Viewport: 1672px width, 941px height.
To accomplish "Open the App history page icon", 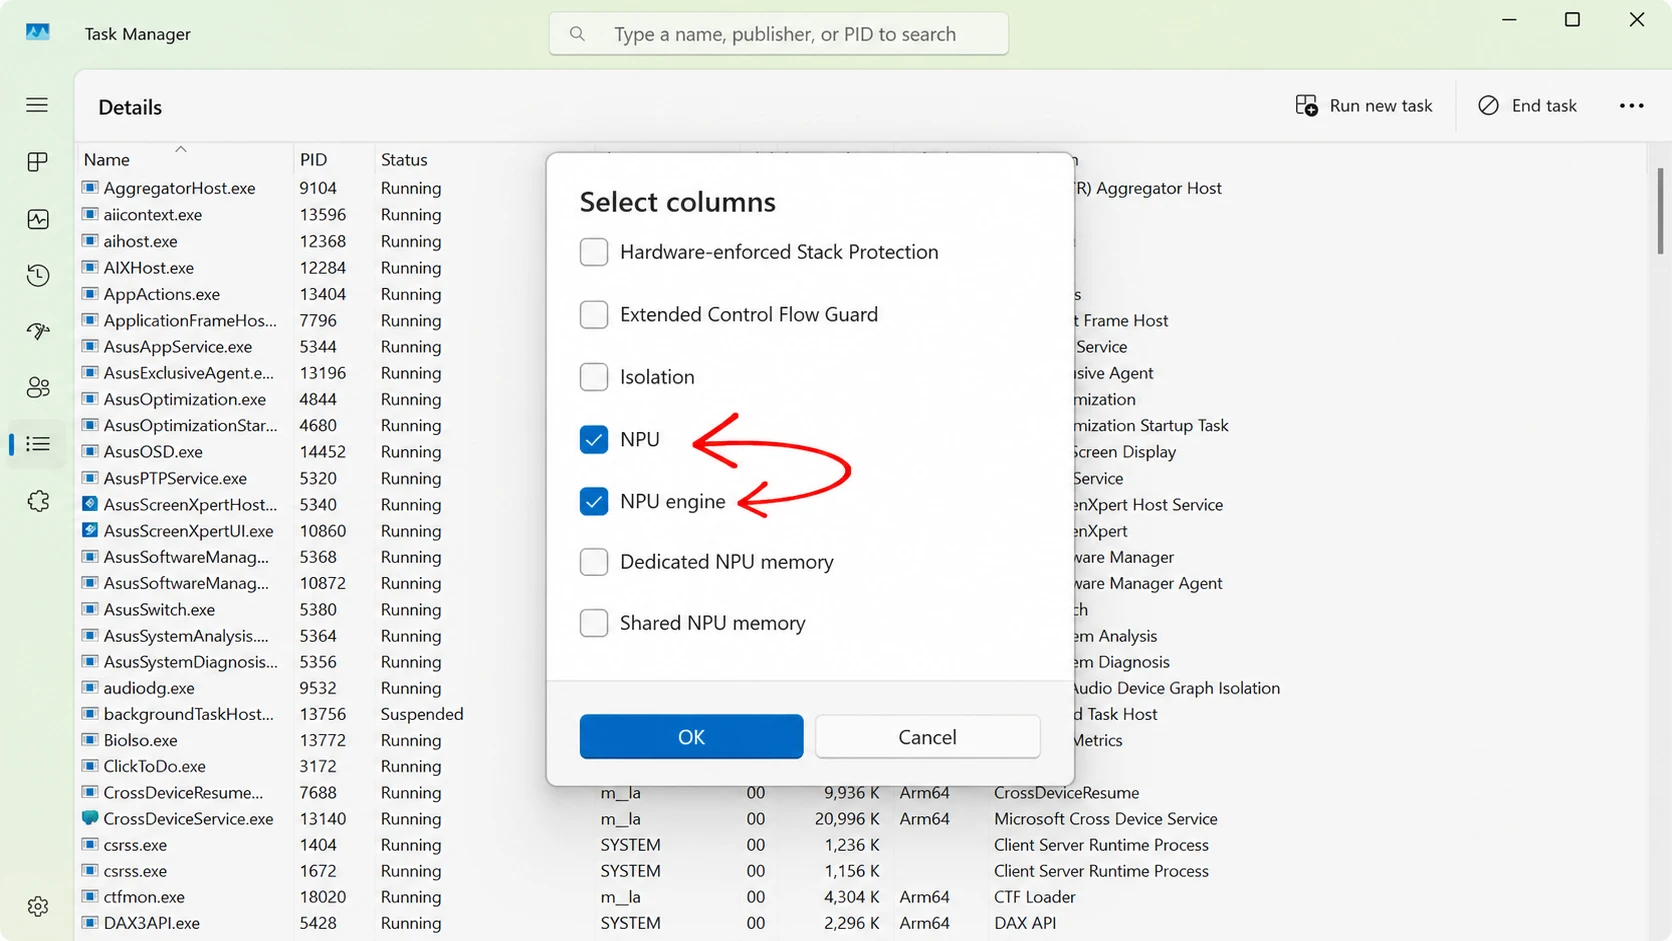I will (x=37, y=275).
